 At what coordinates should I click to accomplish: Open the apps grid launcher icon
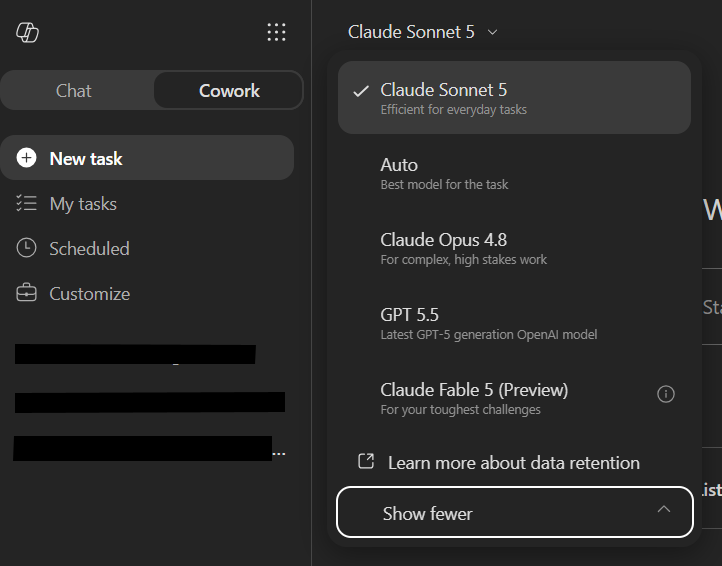[276, 32]
